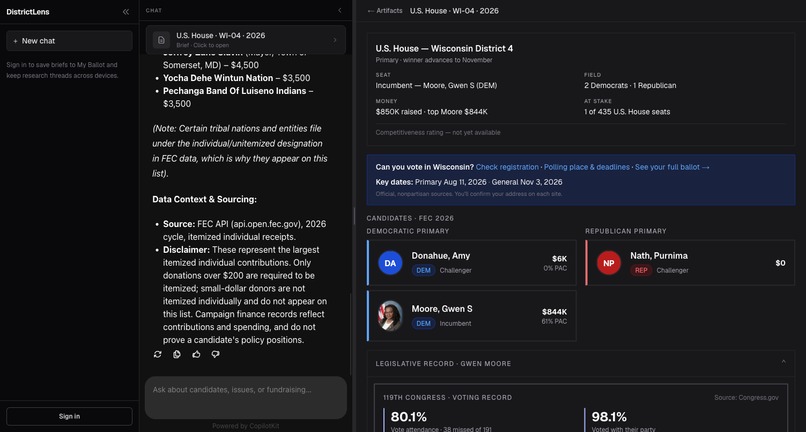Click the right chevron on brief card

click(x=335, y=40)
